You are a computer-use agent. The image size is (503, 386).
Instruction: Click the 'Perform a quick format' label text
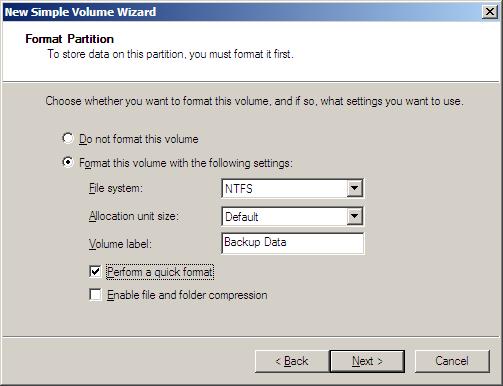(160, 272)
